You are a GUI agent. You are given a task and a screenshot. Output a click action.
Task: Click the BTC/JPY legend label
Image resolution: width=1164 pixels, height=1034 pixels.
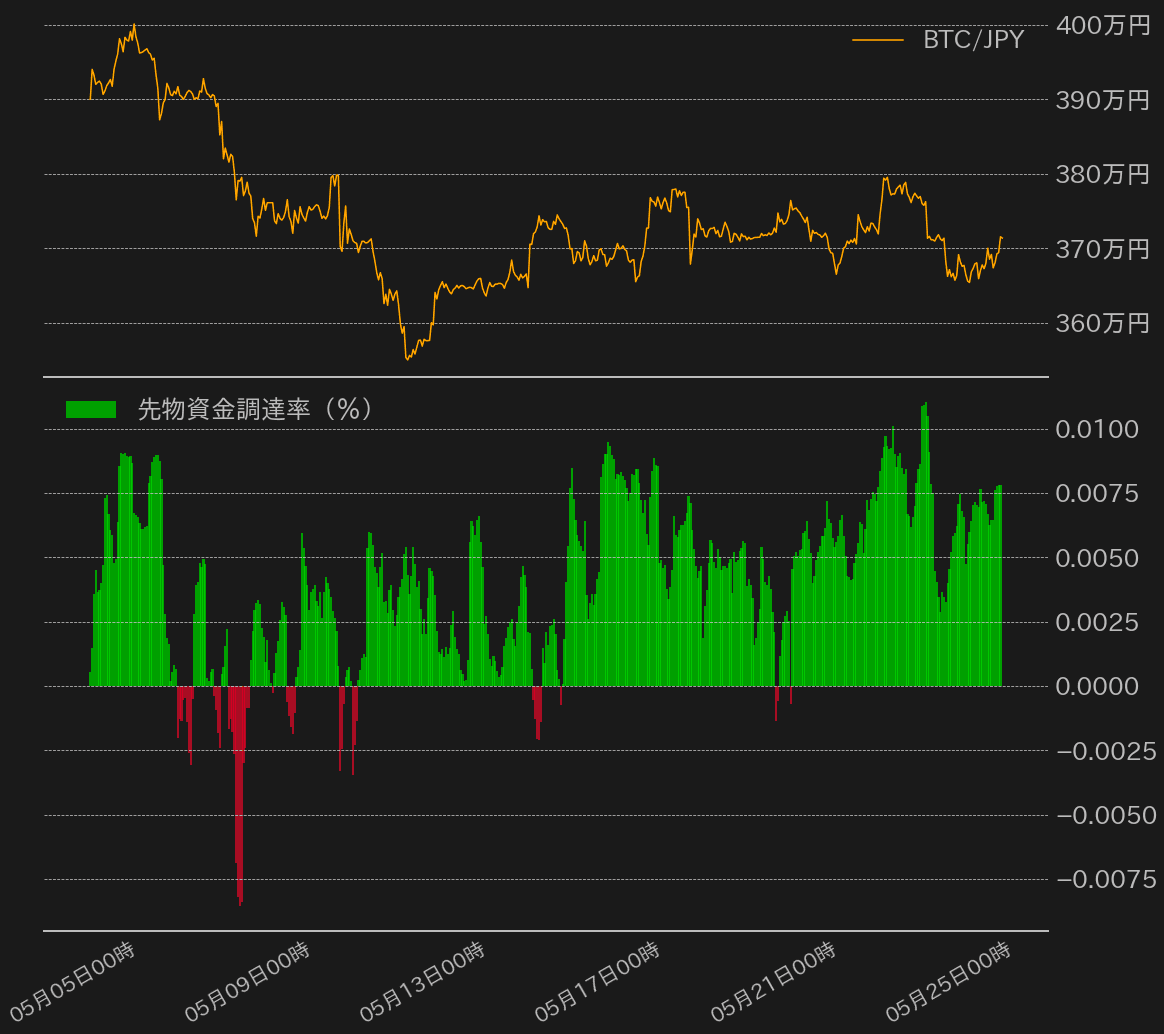tap(973, 40)
